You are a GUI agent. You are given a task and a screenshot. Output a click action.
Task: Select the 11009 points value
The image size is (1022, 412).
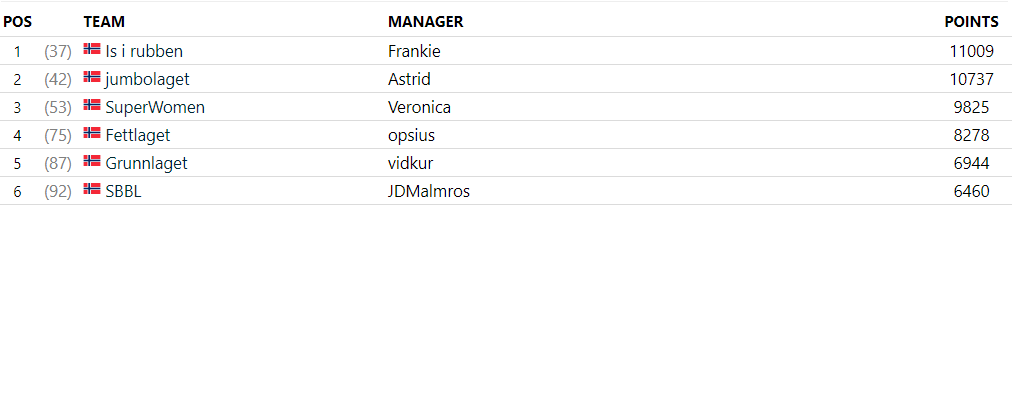[x=972, y=52]
